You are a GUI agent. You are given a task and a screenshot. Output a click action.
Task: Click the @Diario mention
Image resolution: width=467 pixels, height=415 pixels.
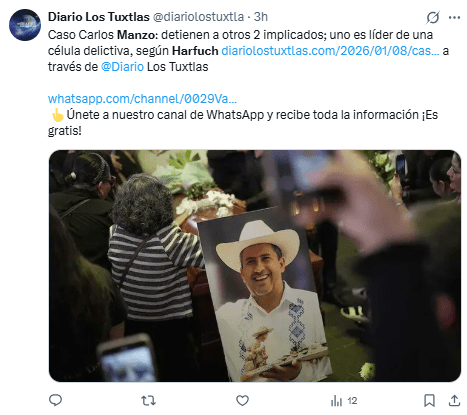(x=122, y=67)
